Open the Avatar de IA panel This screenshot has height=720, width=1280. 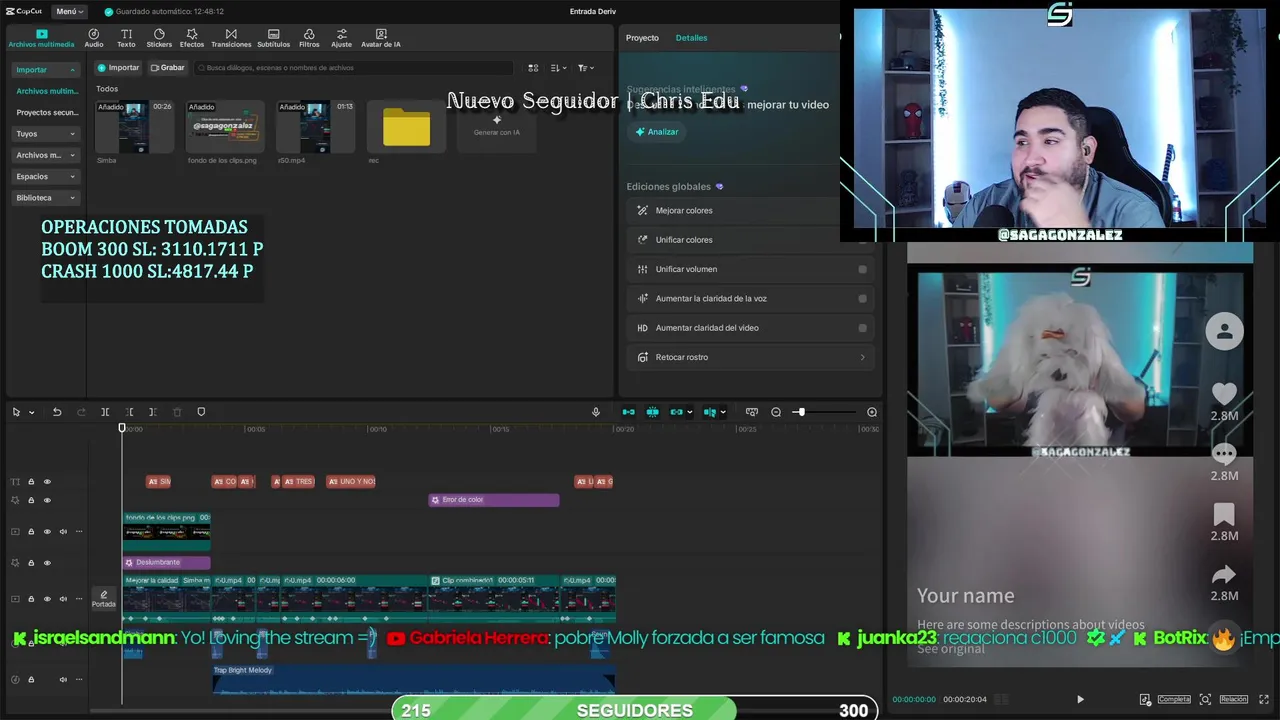click(x=381, y=39)
